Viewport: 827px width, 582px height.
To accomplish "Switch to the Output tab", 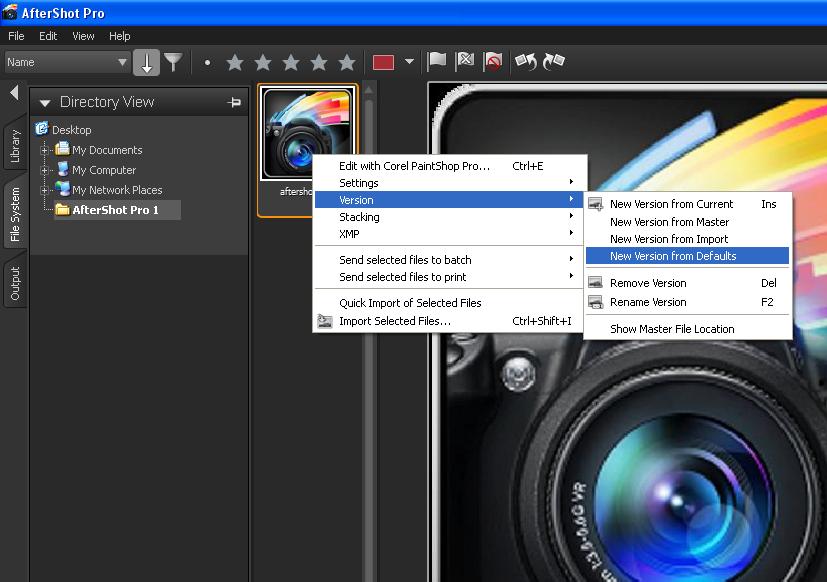I will point(15,283).
